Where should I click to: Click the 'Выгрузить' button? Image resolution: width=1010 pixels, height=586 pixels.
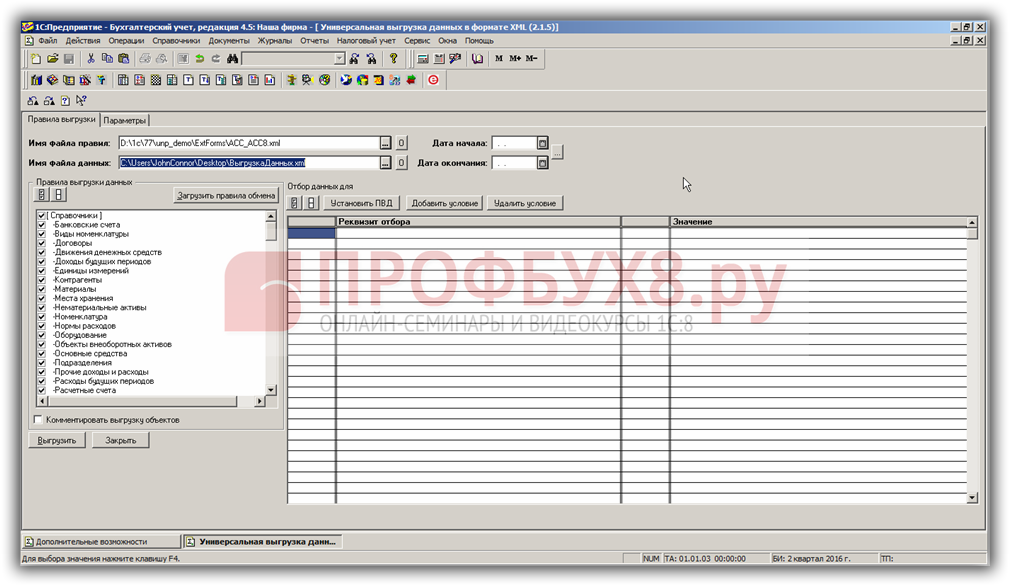(x=57, y=440)
